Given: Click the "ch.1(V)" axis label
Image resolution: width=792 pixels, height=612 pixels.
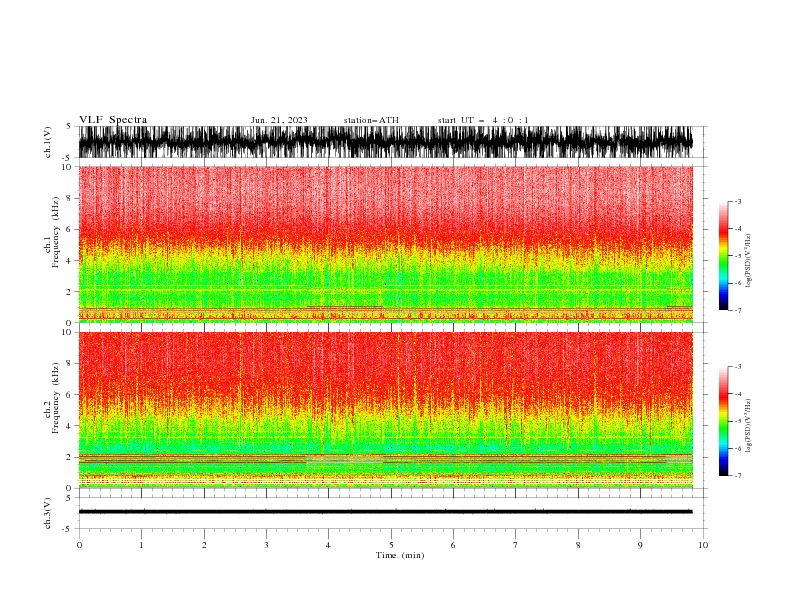Looking at the screenshot, I should (48, 142).
